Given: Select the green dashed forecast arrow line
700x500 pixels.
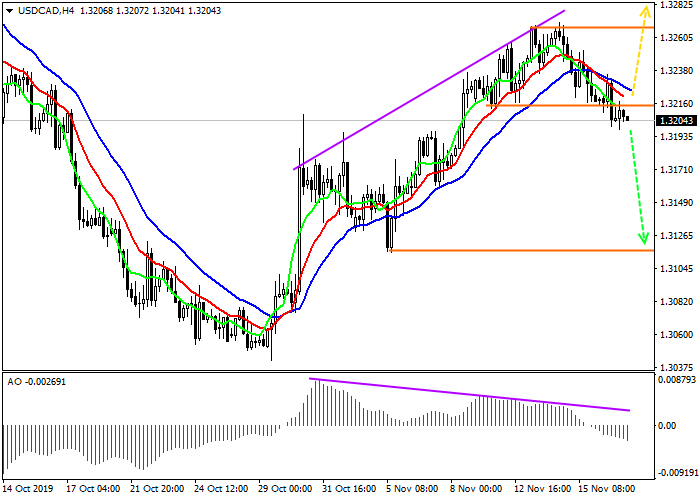Looking at the screenshot, I should pyautogui.click(x=636, y=180).
